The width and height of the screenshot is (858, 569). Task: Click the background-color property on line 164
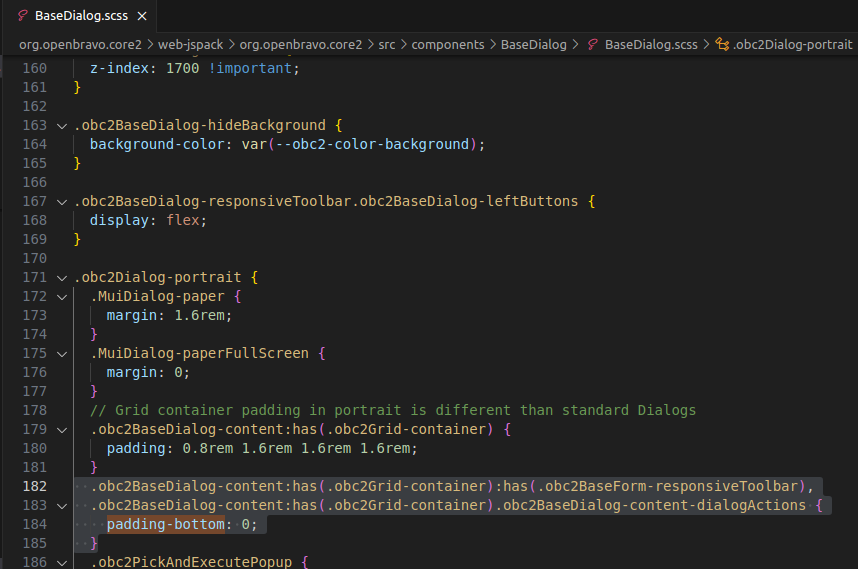157,144
